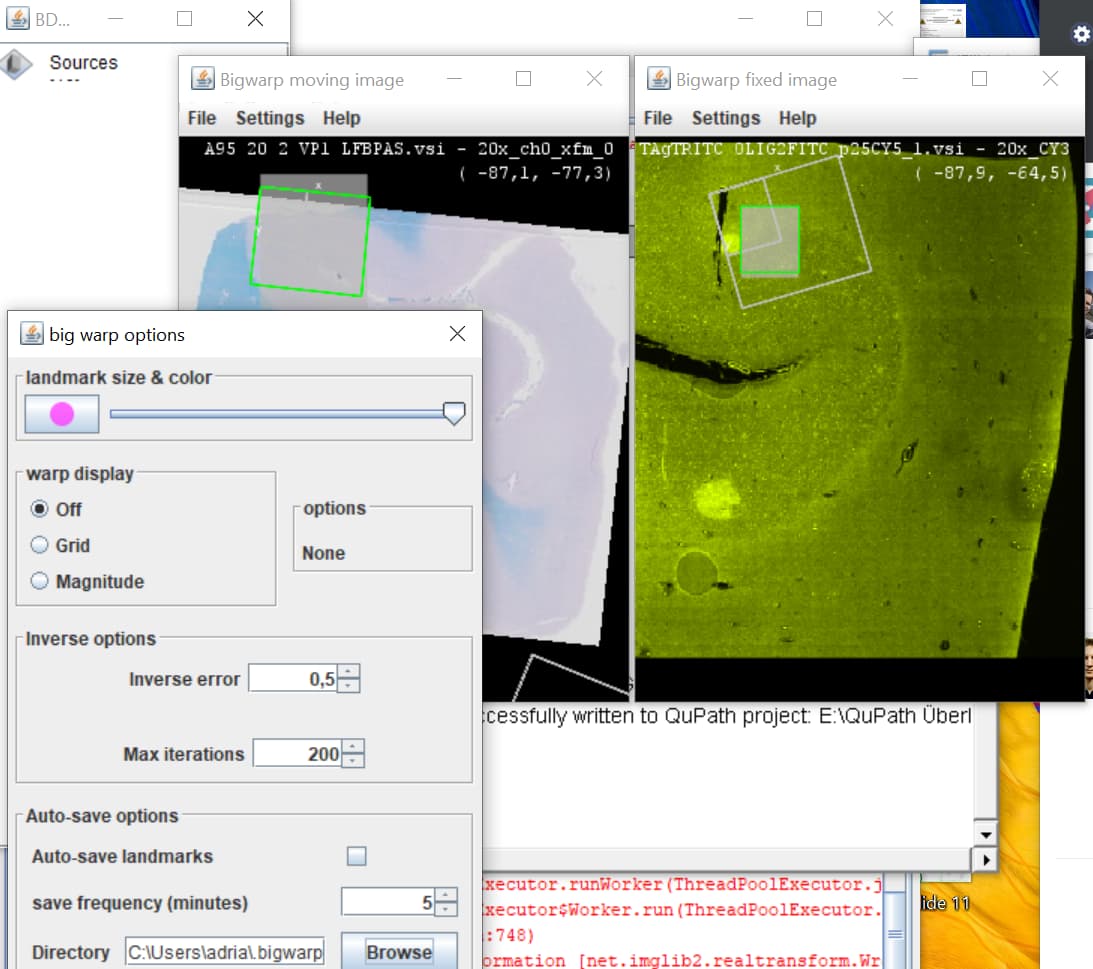Click the console scrollbar's down arrow
The width and height of the screenshot is (1093, 969).
[x=986, y=834]
